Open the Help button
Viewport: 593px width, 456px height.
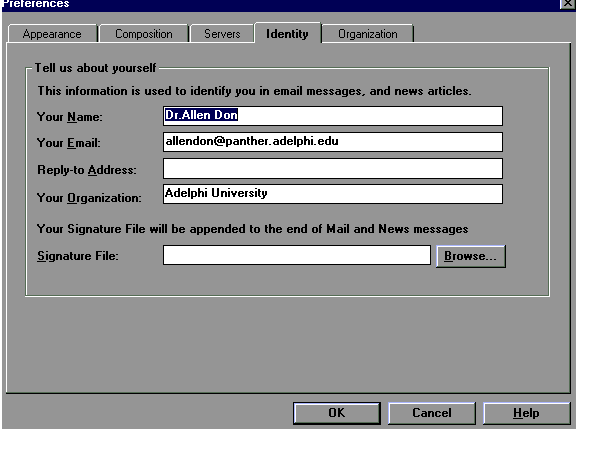(526, 413)
